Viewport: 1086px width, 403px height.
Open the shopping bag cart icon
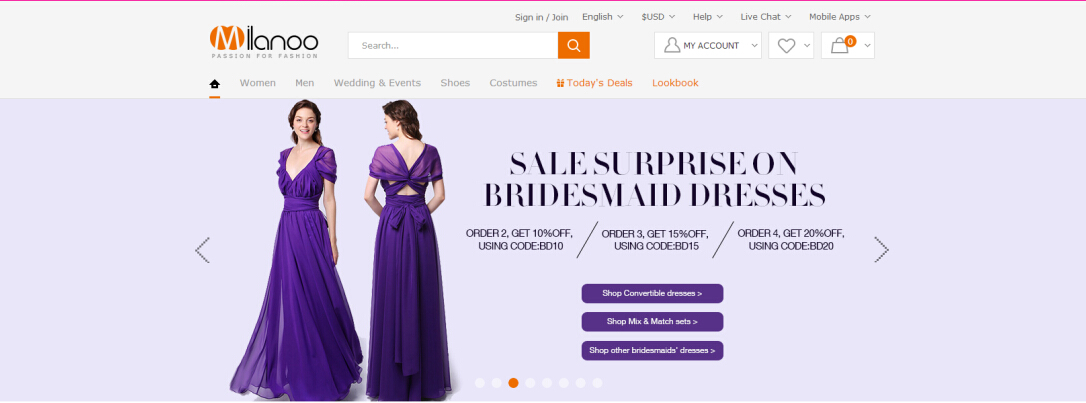840,45
